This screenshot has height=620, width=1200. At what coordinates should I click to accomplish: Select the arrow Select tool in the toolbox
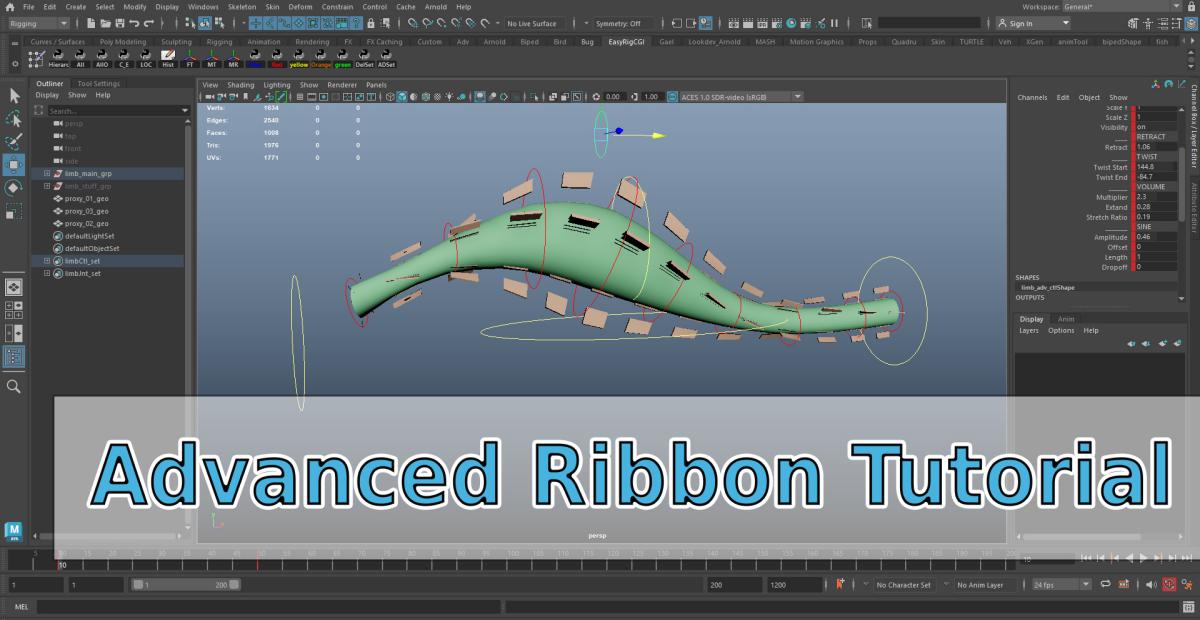[14, 96]
